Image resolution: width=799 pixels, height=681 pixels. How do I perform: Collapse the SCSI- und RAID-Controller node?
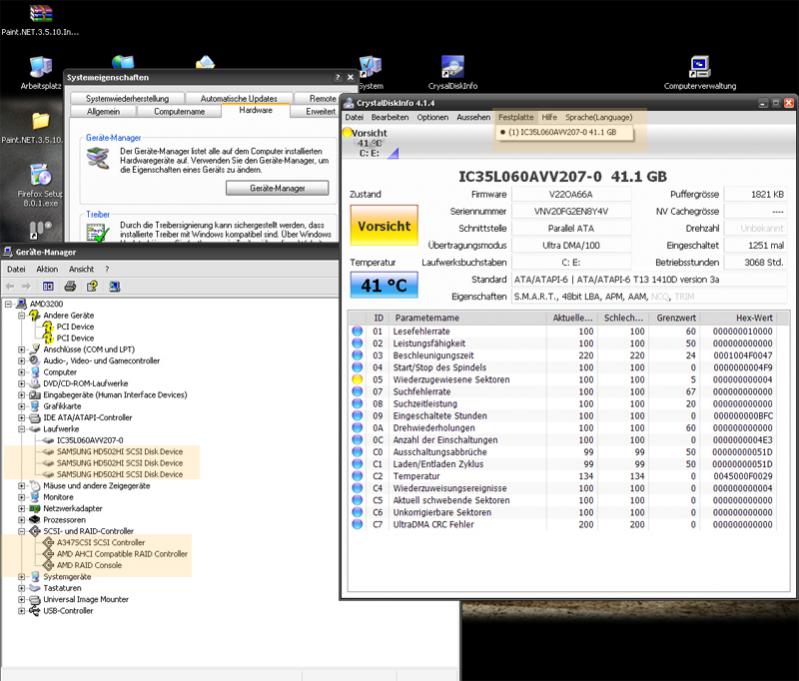tap(21, 531)
